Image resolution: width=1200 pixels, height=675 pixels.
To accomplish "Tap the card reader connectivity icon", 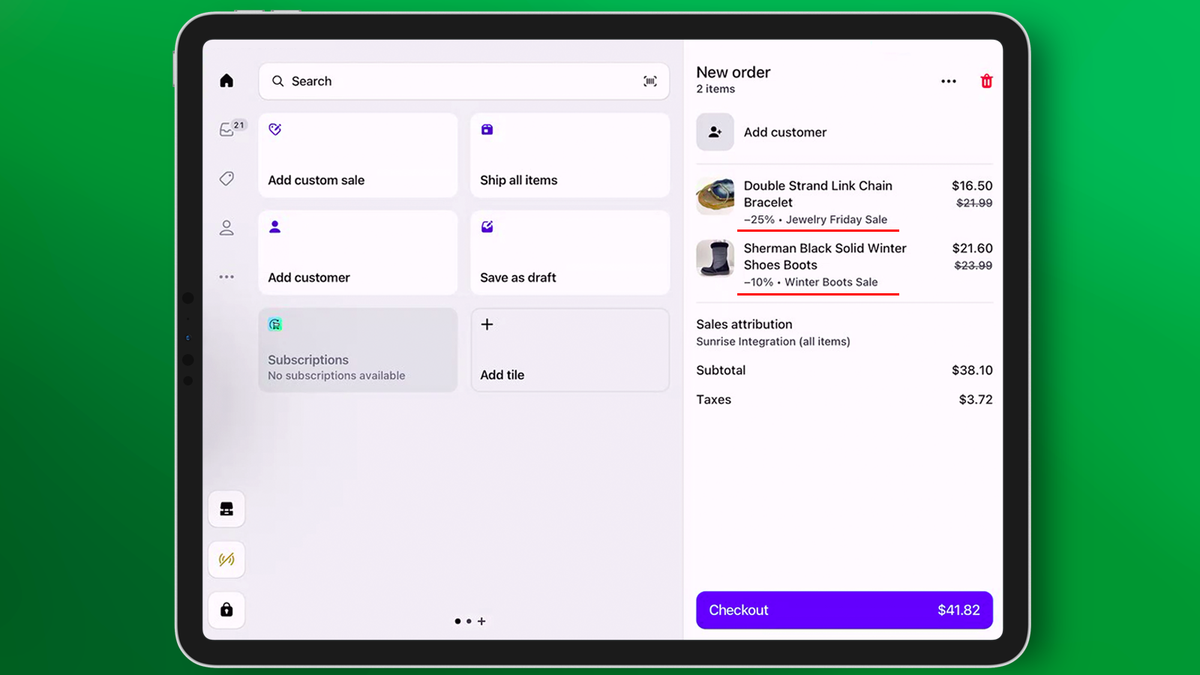I will [x=227, y=559].
